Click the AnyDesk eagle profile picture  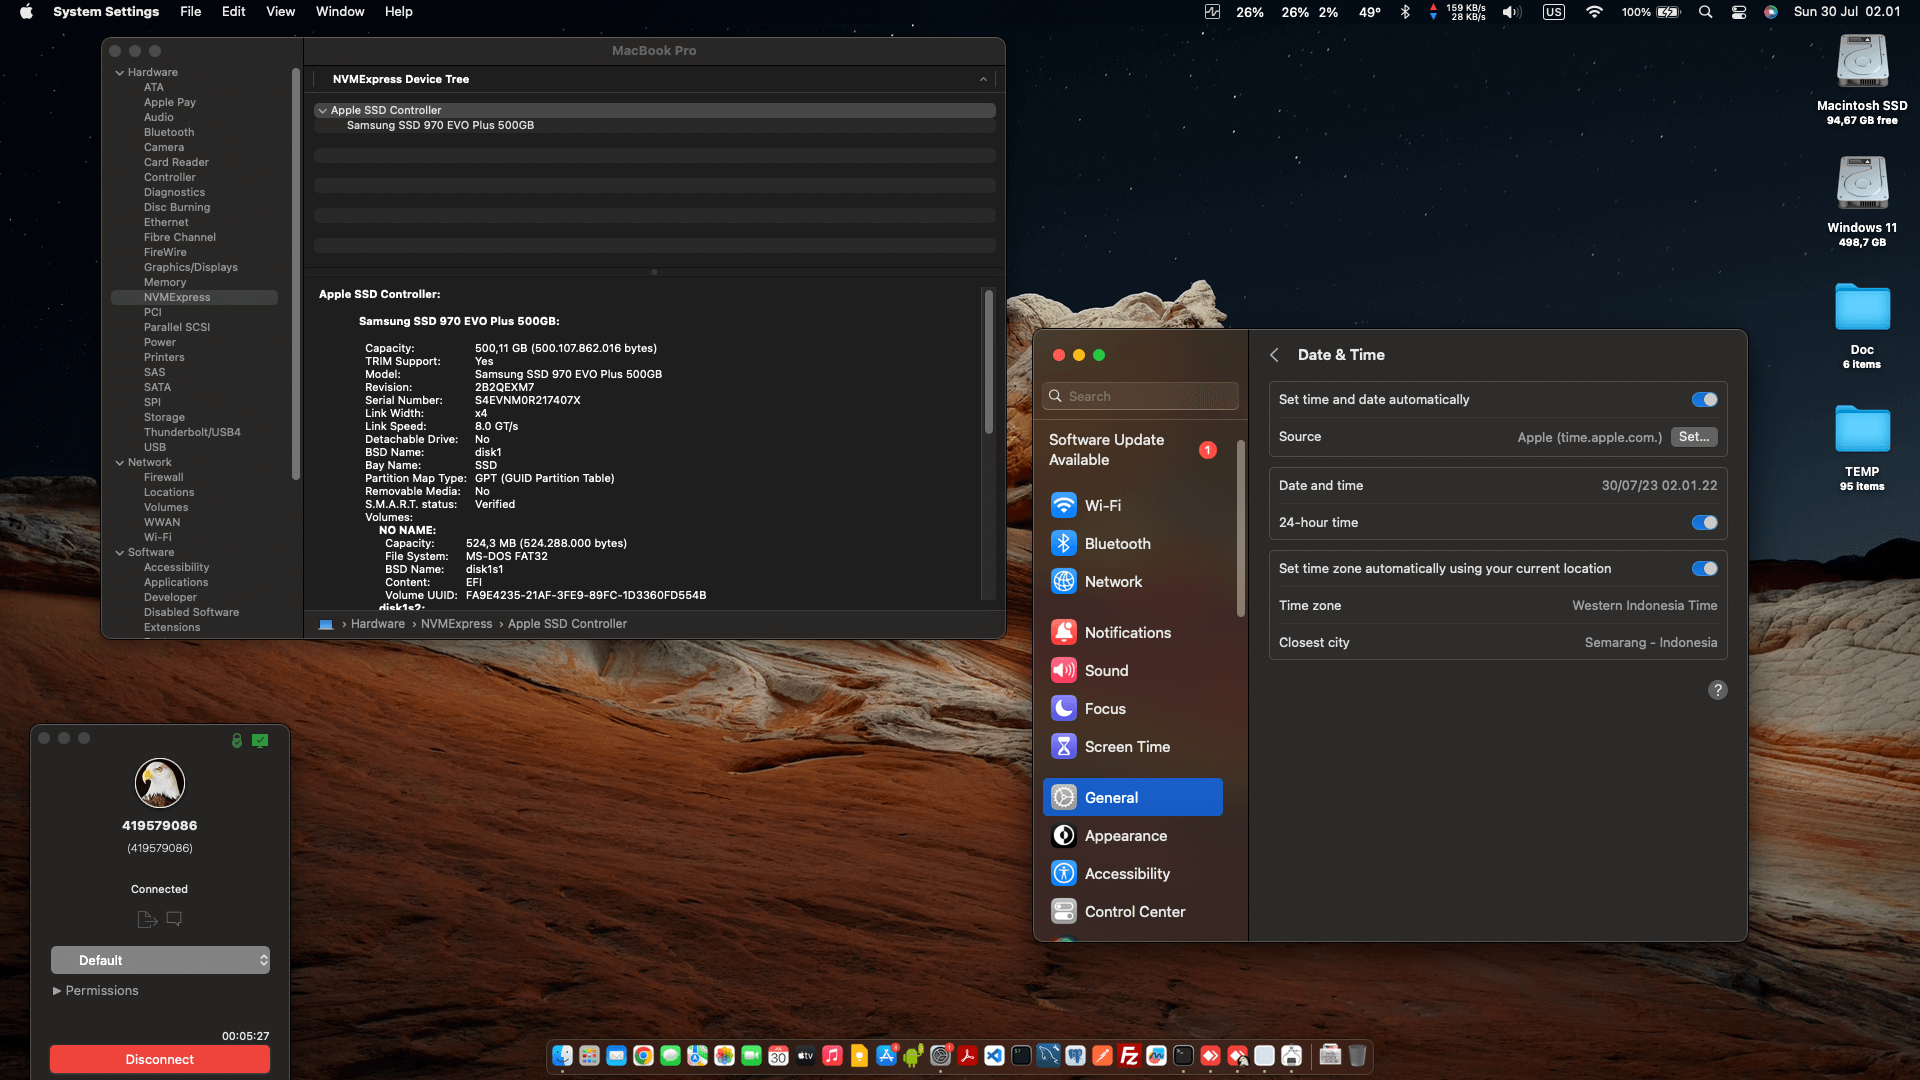(160, 783)
